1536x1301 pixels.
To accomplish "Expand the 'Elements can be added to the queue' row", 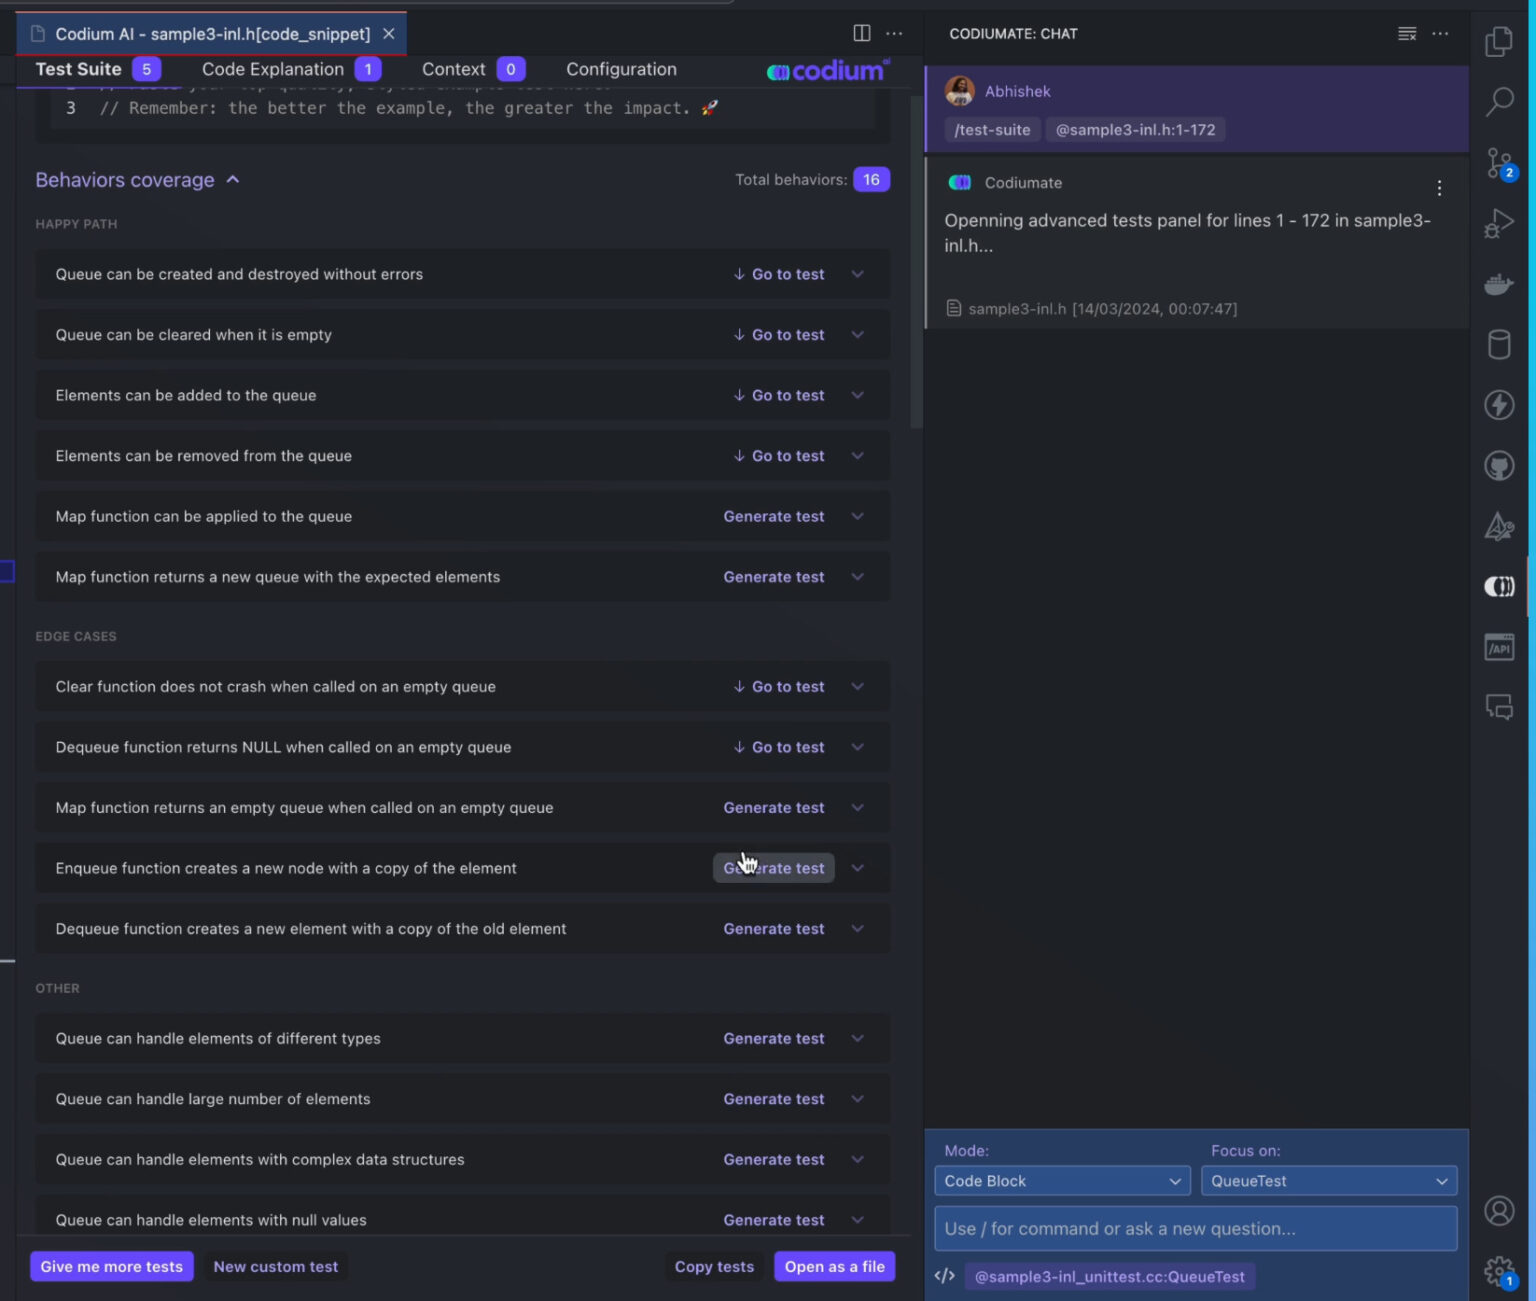I will (x=857, y=396).
